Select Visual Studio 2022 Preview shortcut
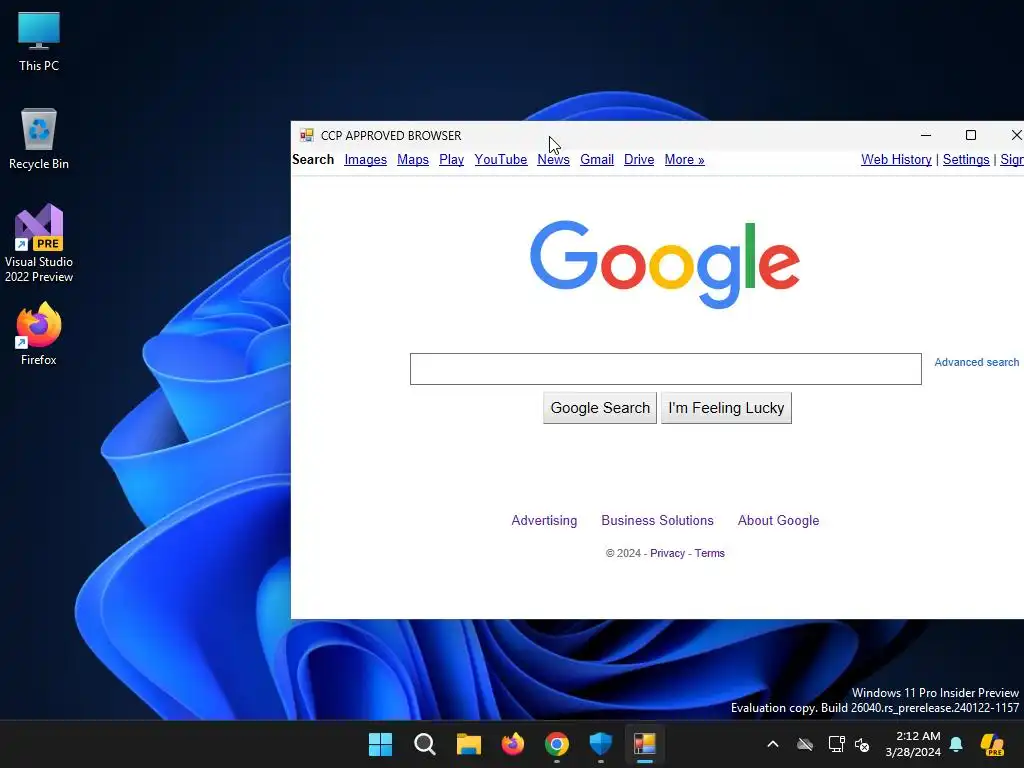The image size is (1024, 768). point(39,243)
